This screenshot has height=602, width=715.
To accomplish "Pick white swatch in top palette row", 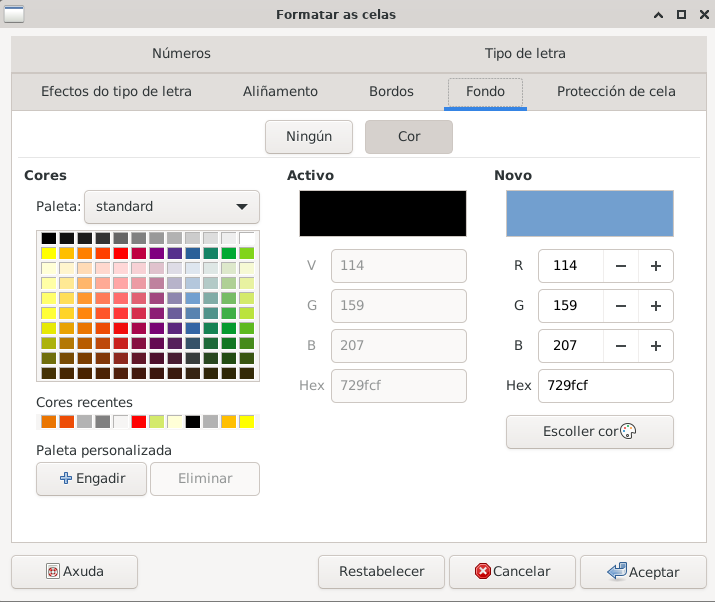I will (x=247, y=238).
